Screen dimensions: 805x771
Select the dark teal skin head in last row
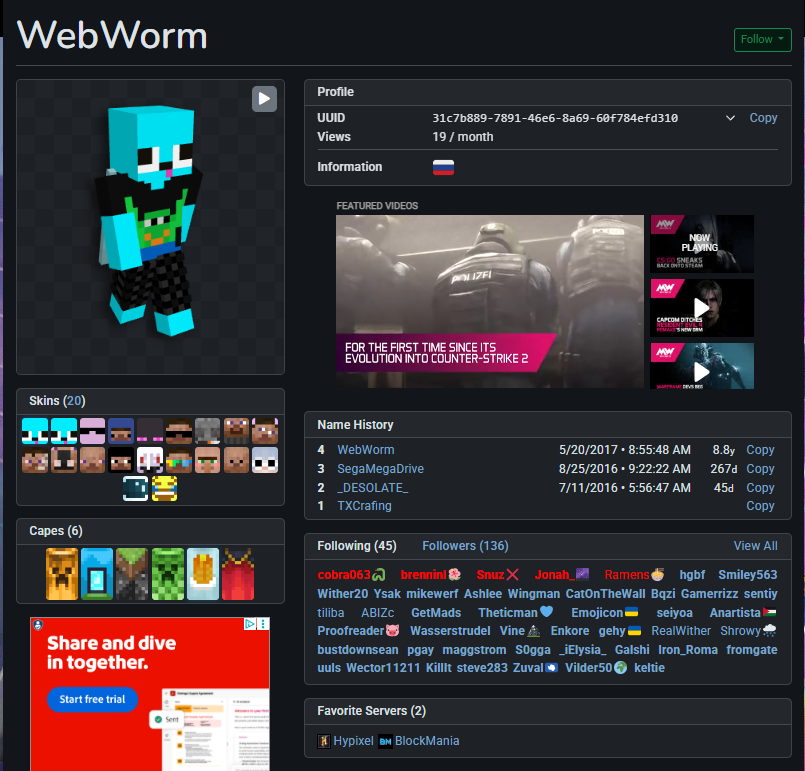pos(136,488)
